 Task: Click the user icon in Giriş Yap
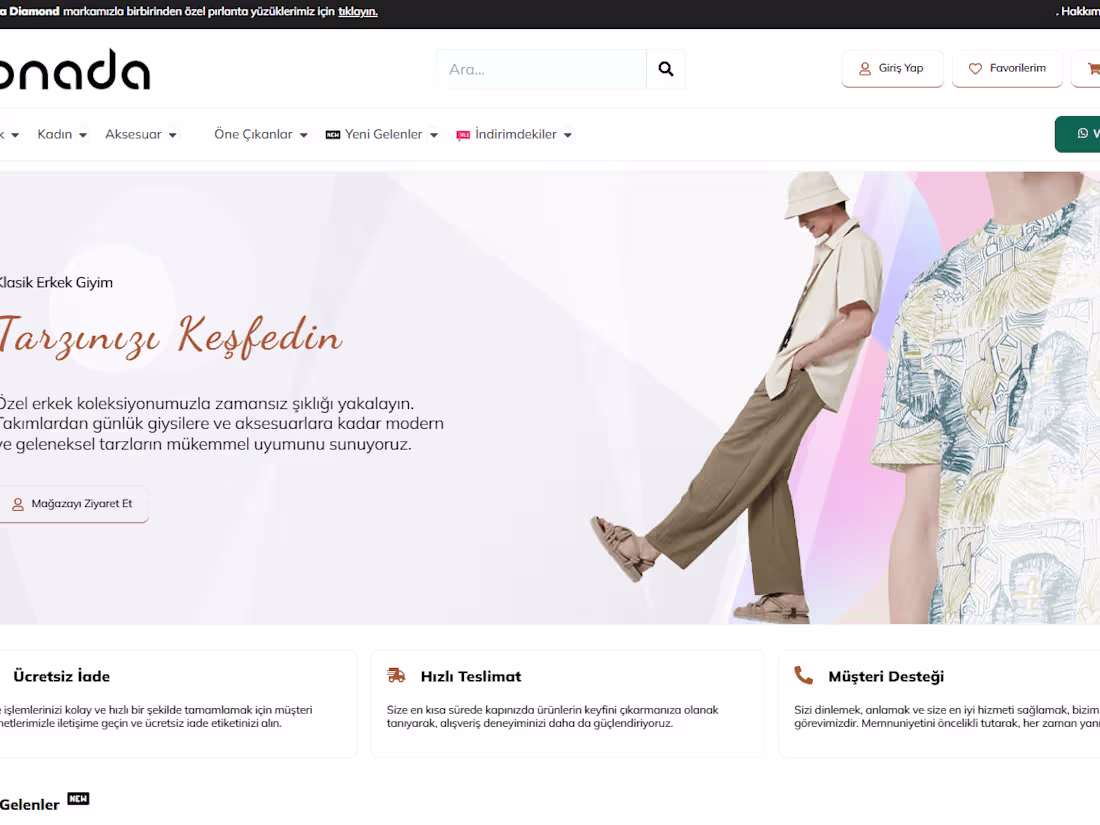point(865,69)
